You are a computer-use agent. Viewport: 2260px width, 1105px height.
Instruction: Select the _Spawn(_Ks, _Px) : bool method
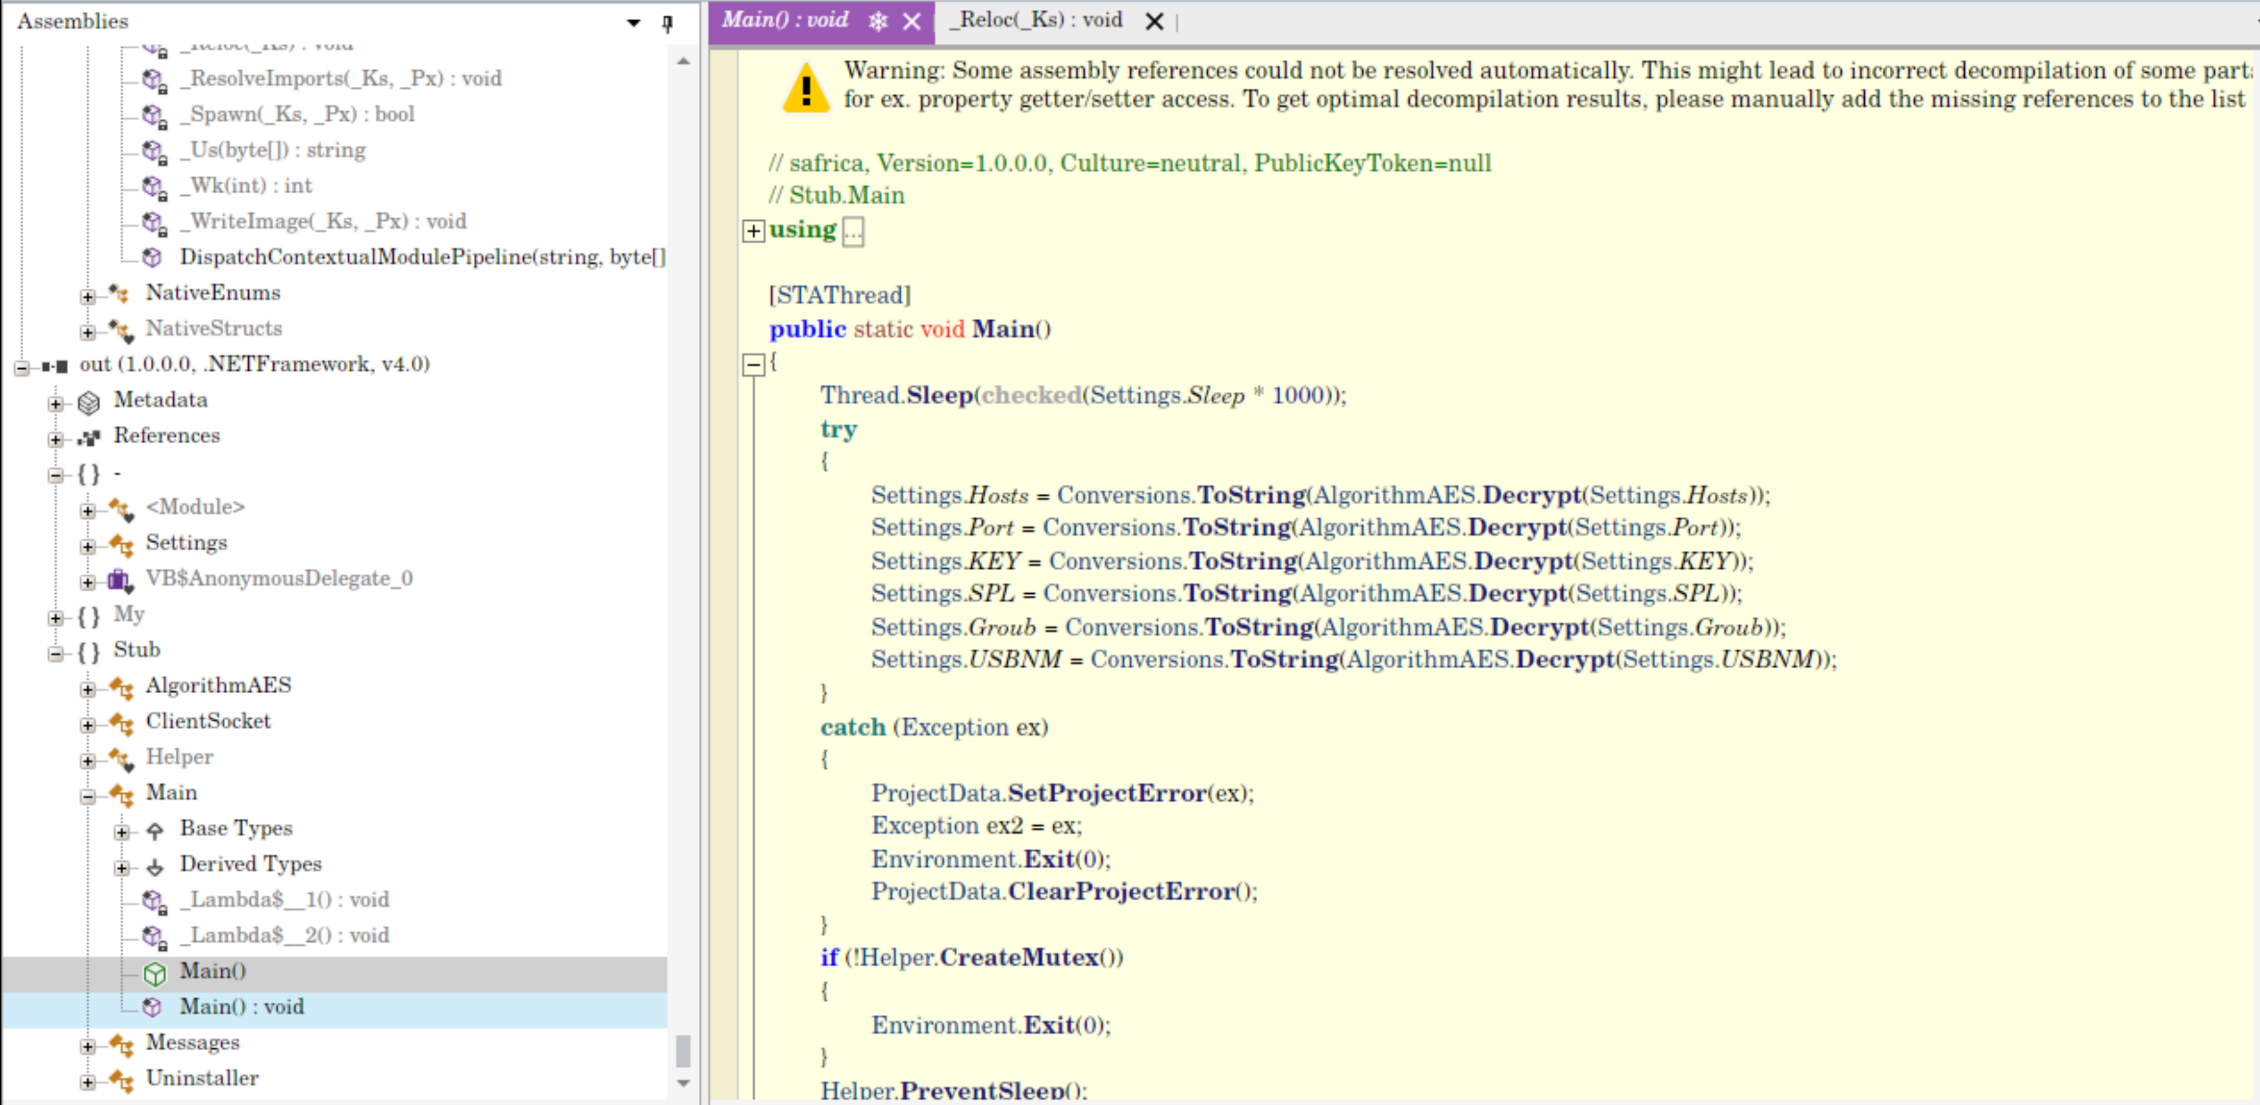point(297,114)
